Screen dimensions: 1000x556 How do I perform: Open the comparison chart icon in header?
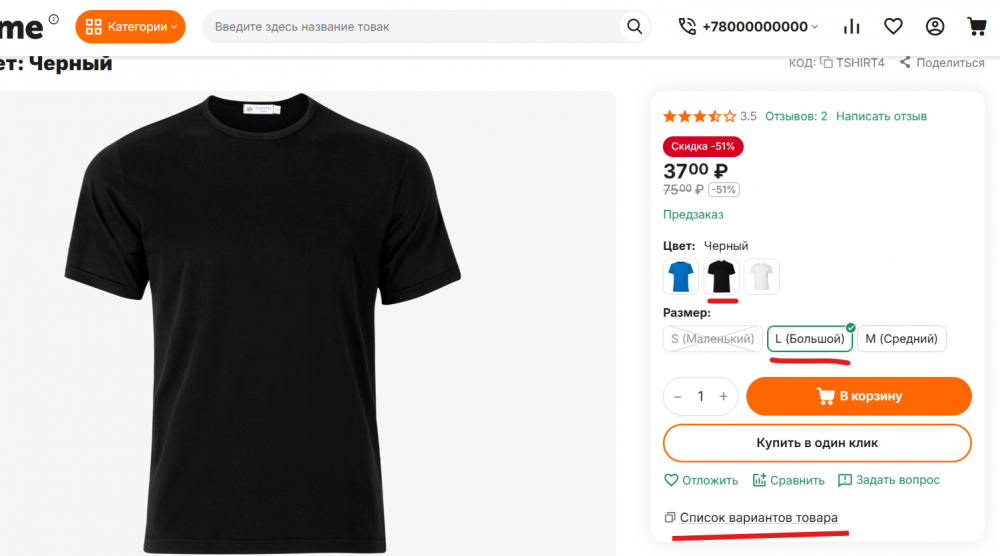[x=852, y=27]
